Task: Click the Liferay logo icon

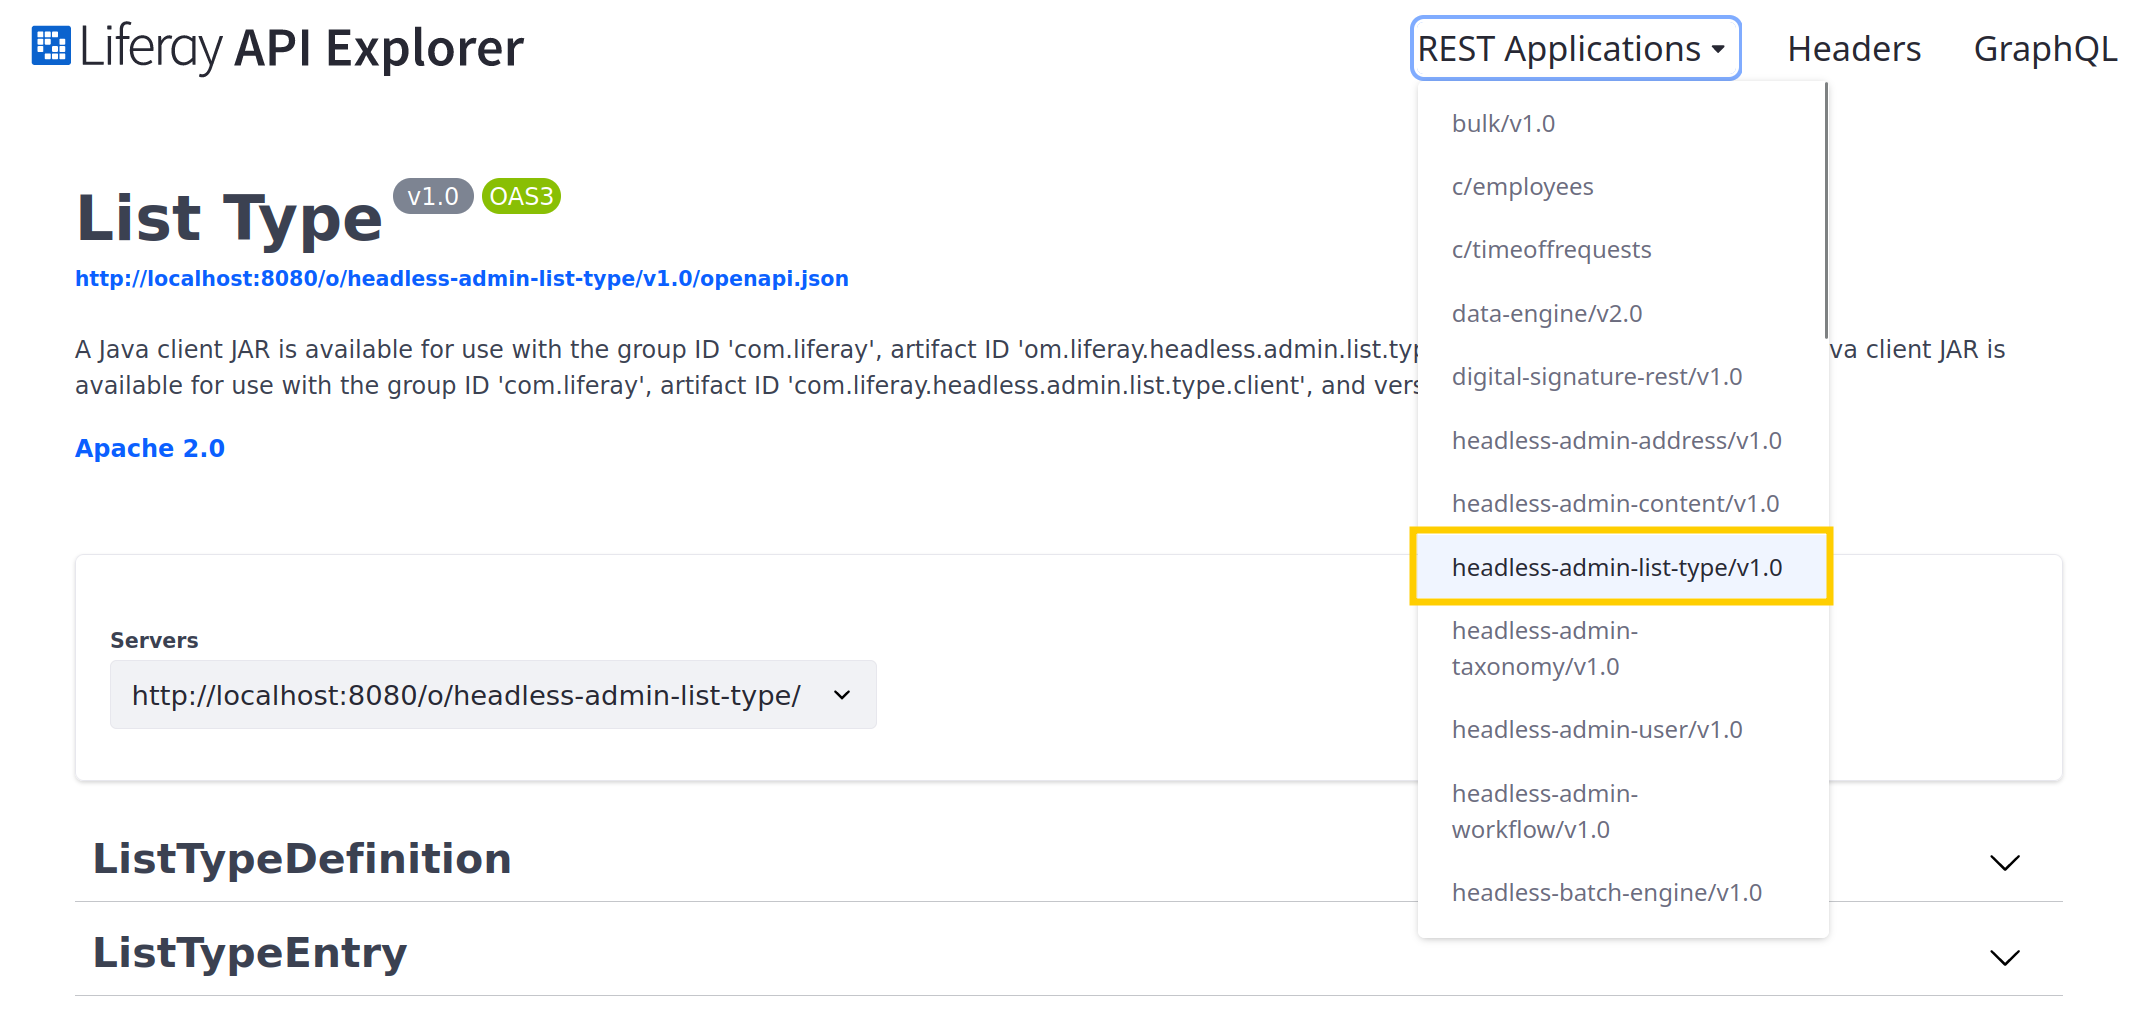Action: (x=51, y=46)
